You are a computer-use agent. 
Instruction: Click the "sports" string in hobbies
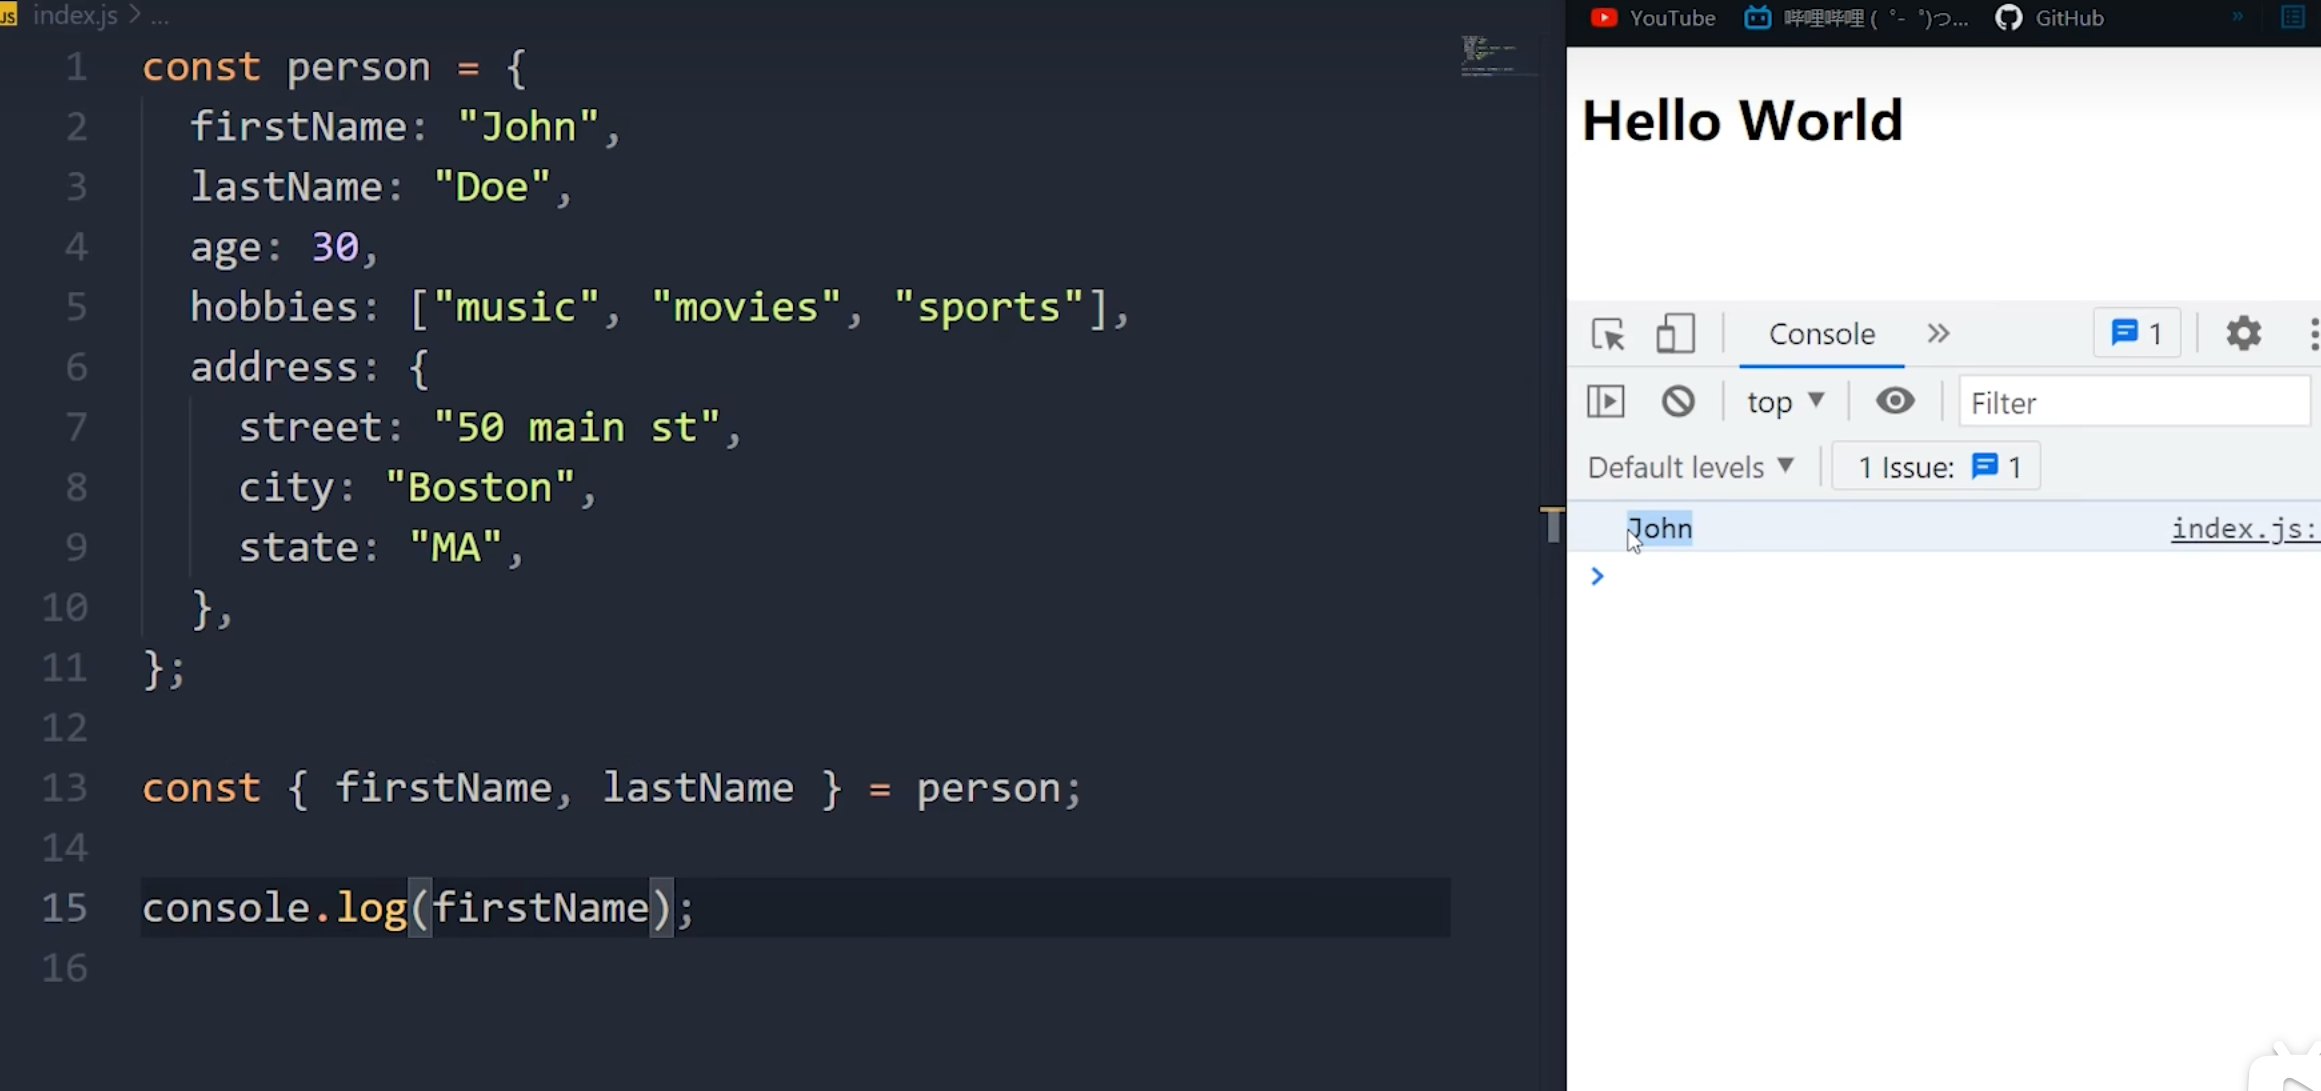989,307
